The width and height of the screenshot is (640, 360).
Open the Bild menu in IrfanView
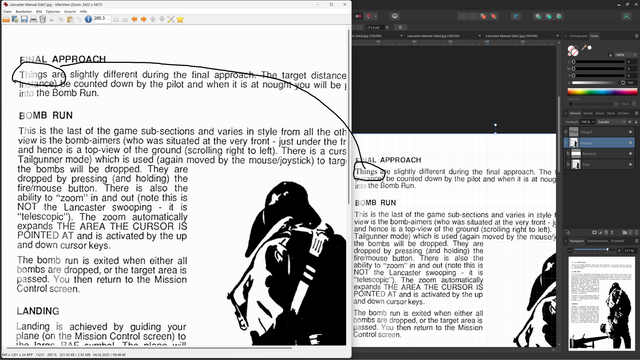[39, 11]
